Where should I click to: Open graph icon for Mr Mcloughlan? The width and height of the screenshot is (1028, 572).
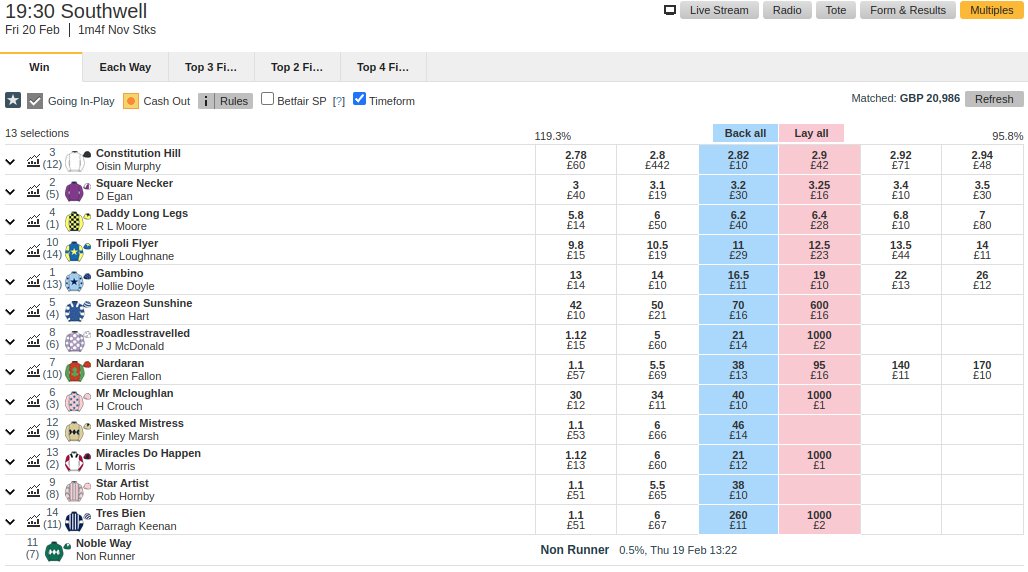click(33, 401)
